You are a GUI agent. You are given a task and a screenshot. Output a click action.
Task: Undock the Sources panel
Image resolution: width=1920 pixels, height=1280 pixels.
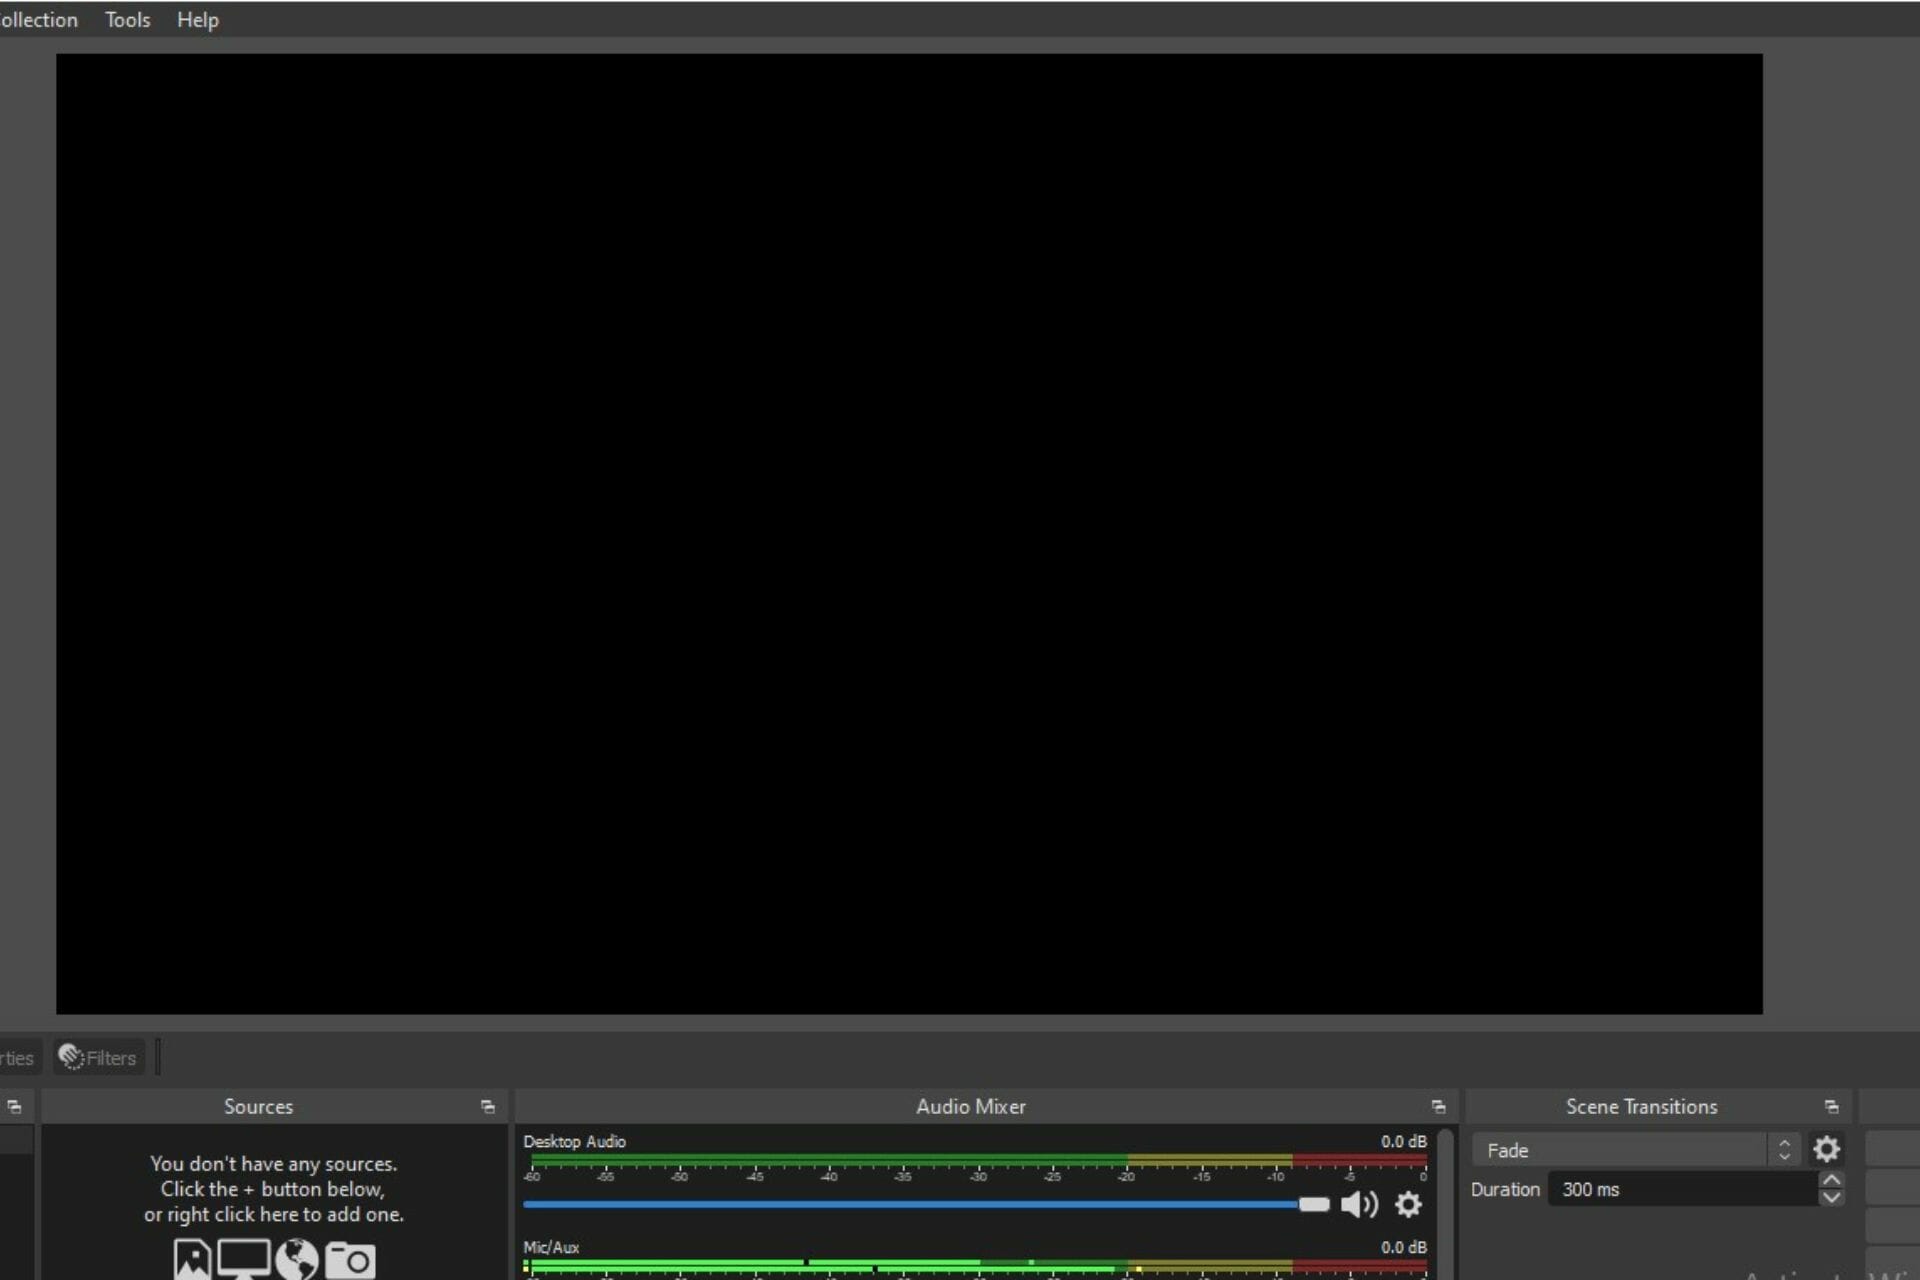point(487,1106)
